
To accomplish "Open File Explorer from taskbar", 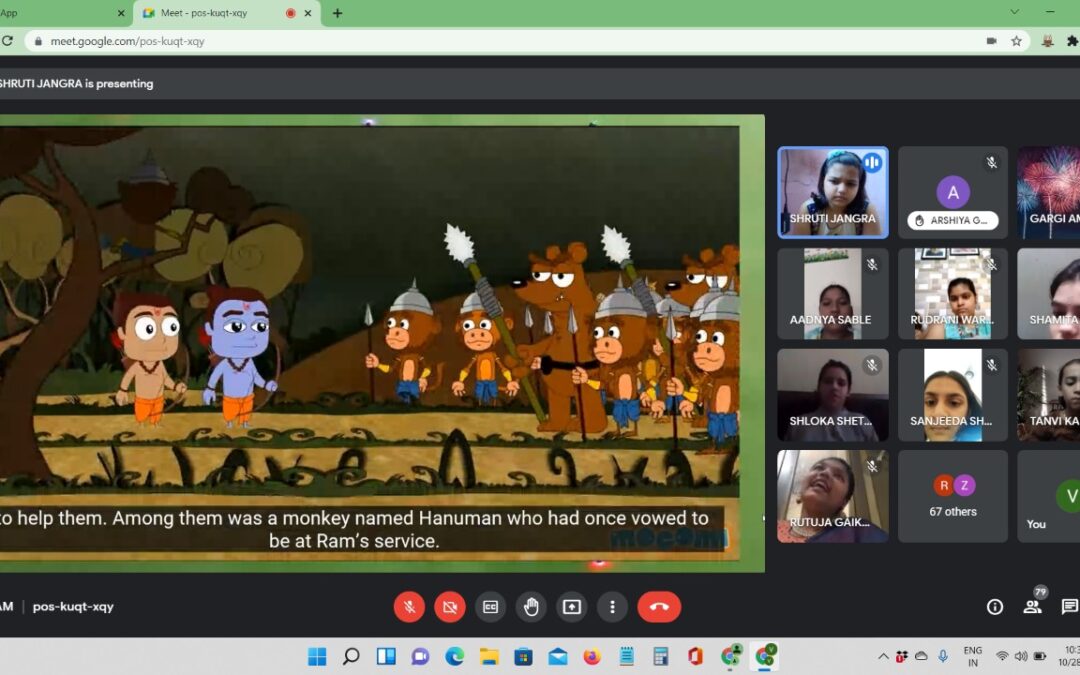I will point(489,656).
